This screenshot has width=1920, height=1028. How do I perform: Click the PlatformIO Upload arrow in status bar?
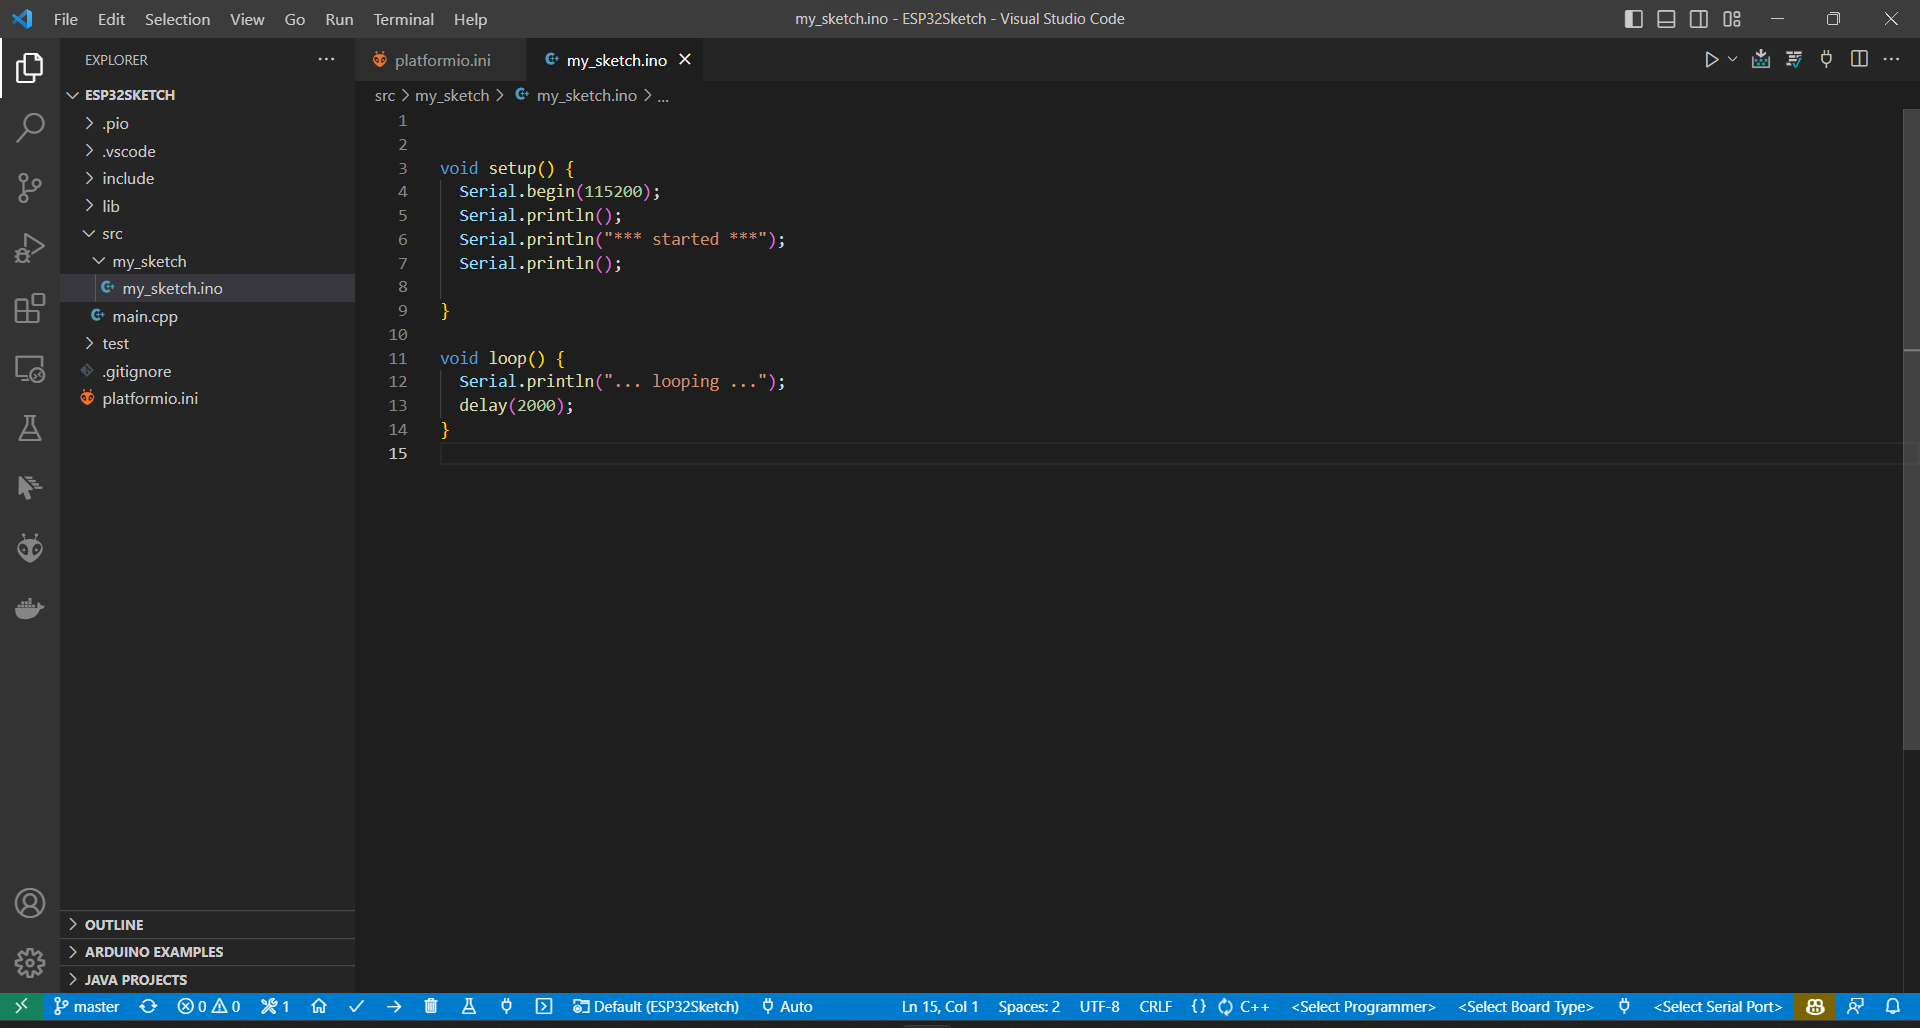click(394, 1006)
